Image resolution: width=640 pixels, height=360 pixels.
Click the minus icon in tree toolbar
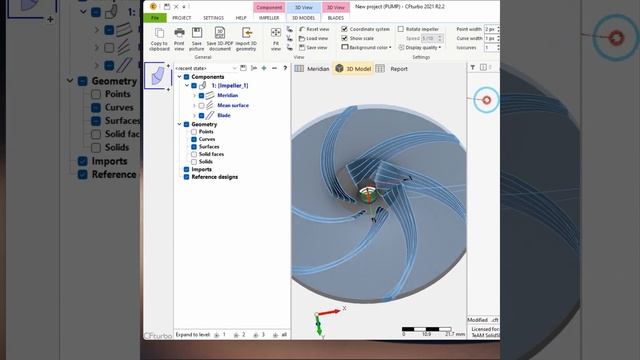pyautogui.click(x=274, y=68)
